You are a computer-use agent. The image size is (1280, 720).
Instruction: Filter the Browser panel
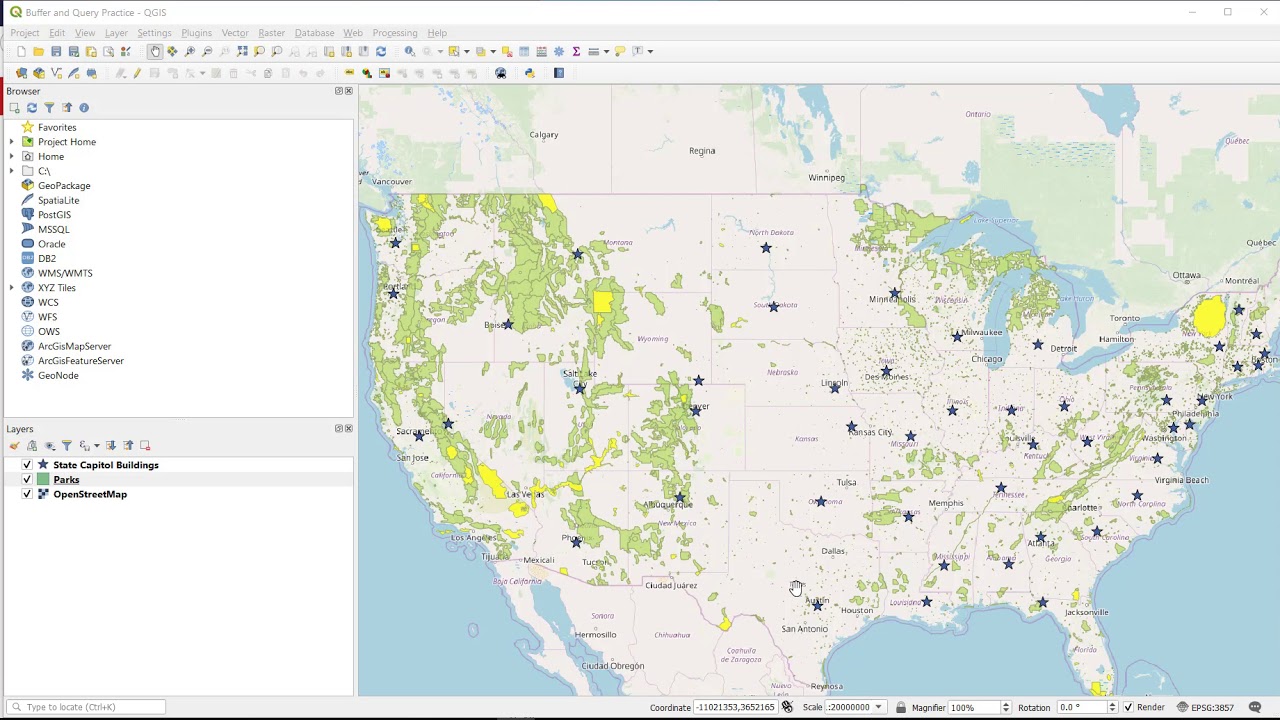49,108
